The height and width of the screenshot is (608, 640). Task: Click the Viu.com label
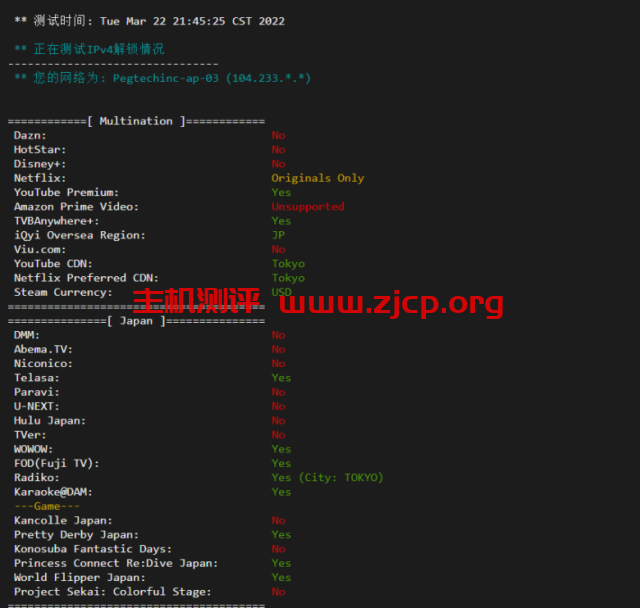click(x=40, y=249)
